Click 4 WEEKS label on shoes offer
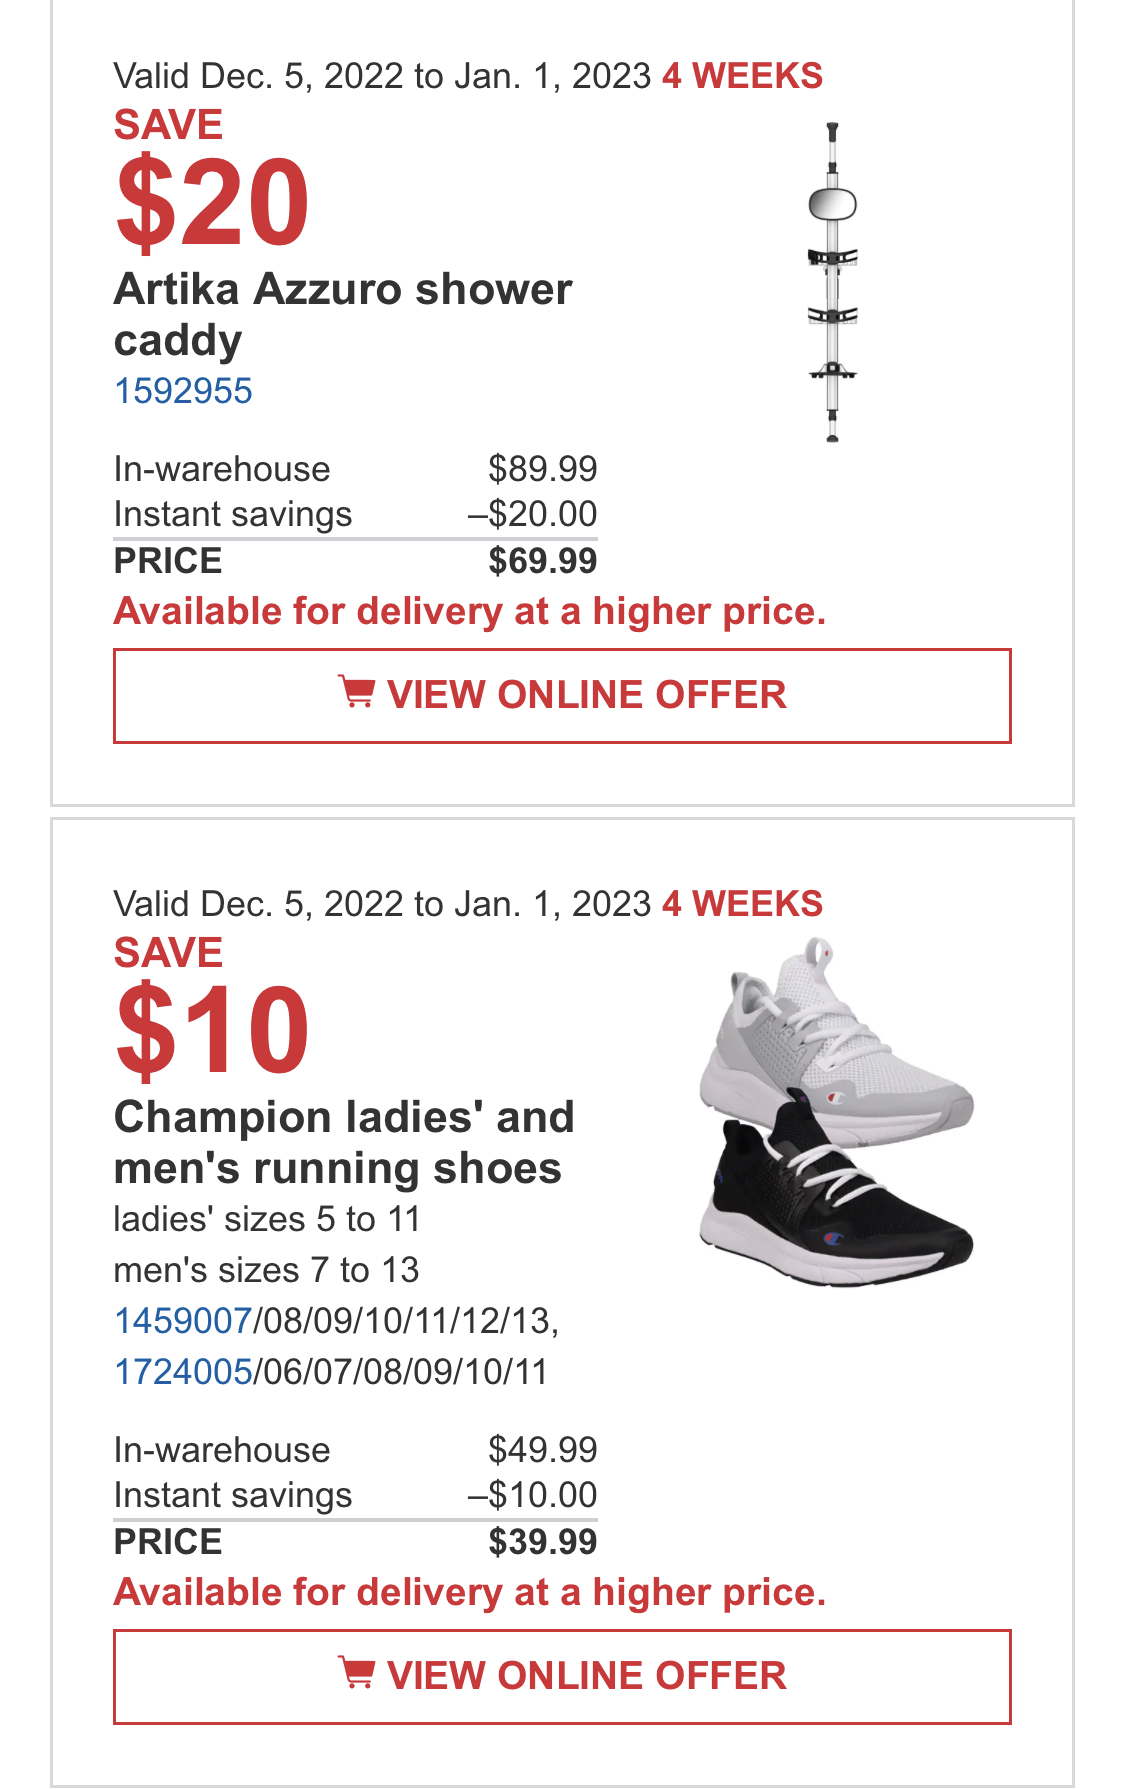Viewport: 1125px width, 1789px height. (742, 904)
